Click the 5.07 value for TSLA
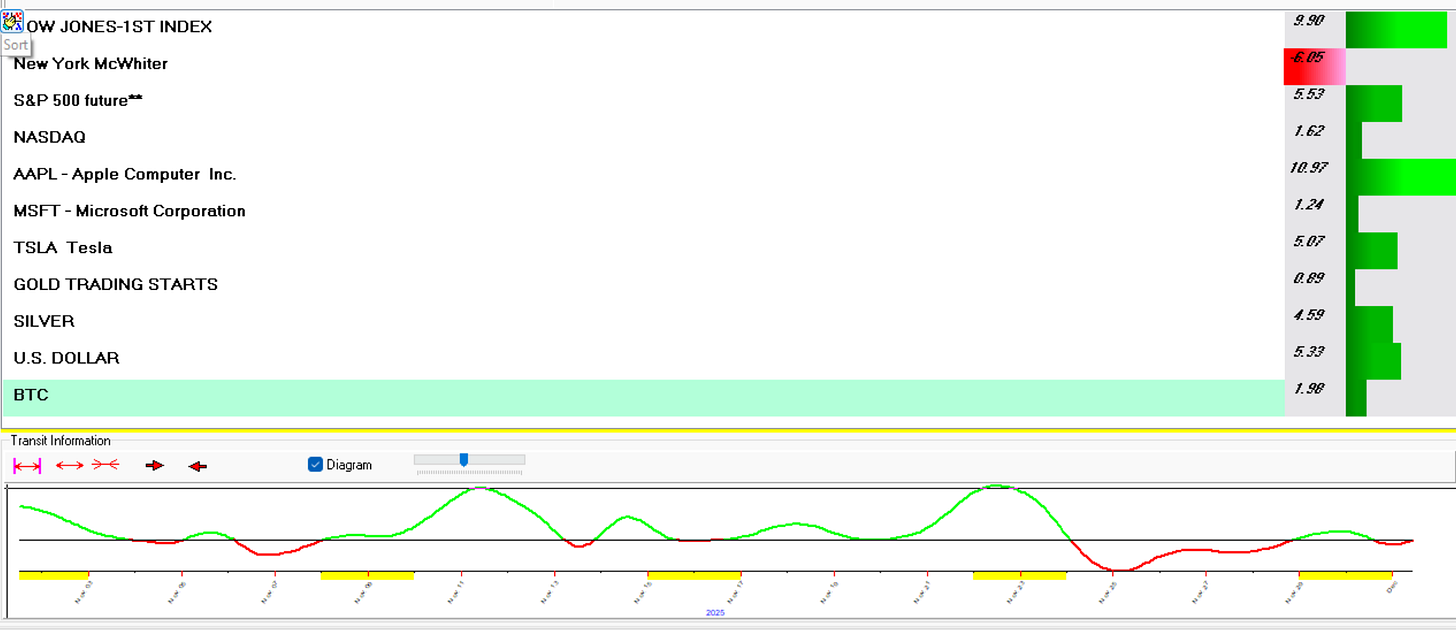The height and width of the screenshot is (630, 1456). pyautogui.click(x=1308, y=241)
